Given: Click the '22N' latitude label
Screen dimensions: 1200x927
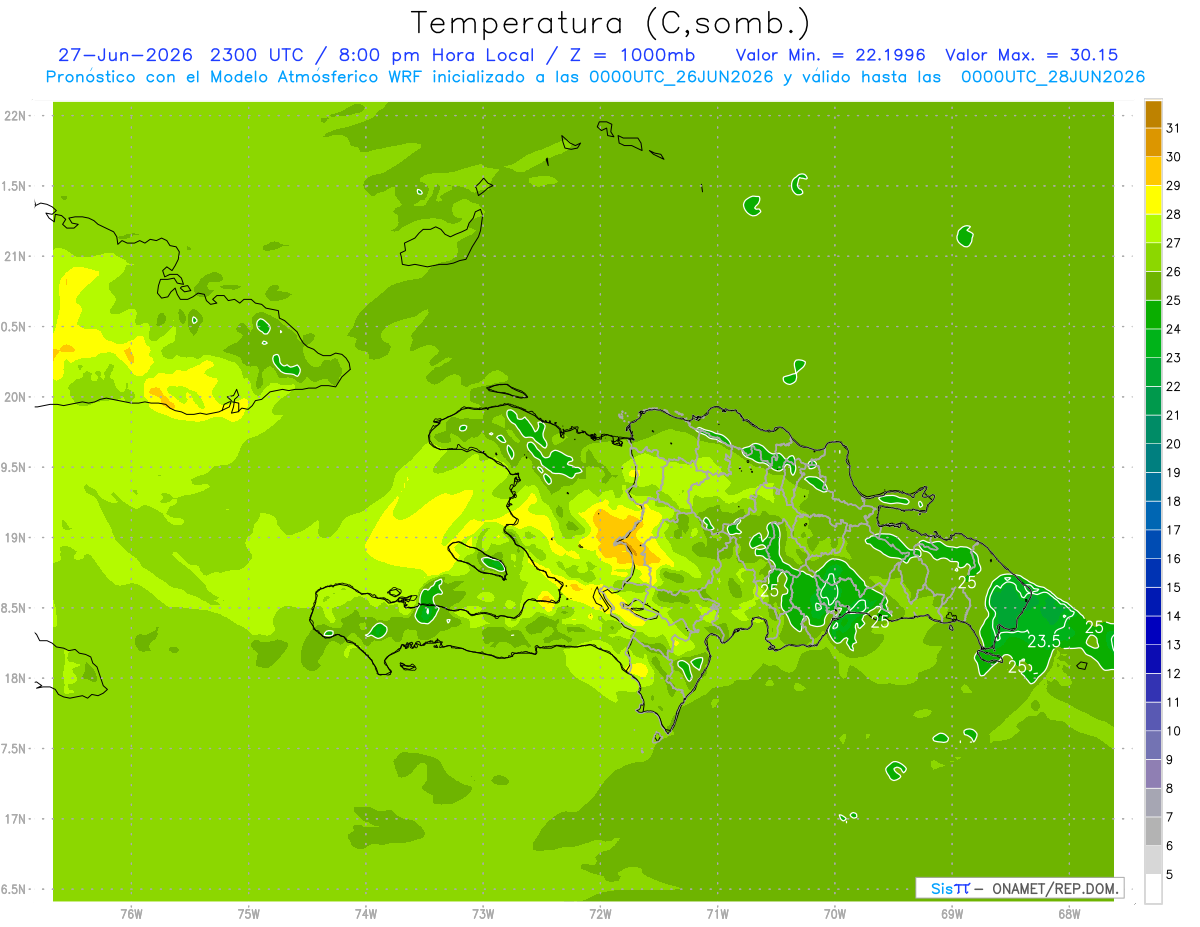Looking at the screenshot, I should (x=16, y=116).
